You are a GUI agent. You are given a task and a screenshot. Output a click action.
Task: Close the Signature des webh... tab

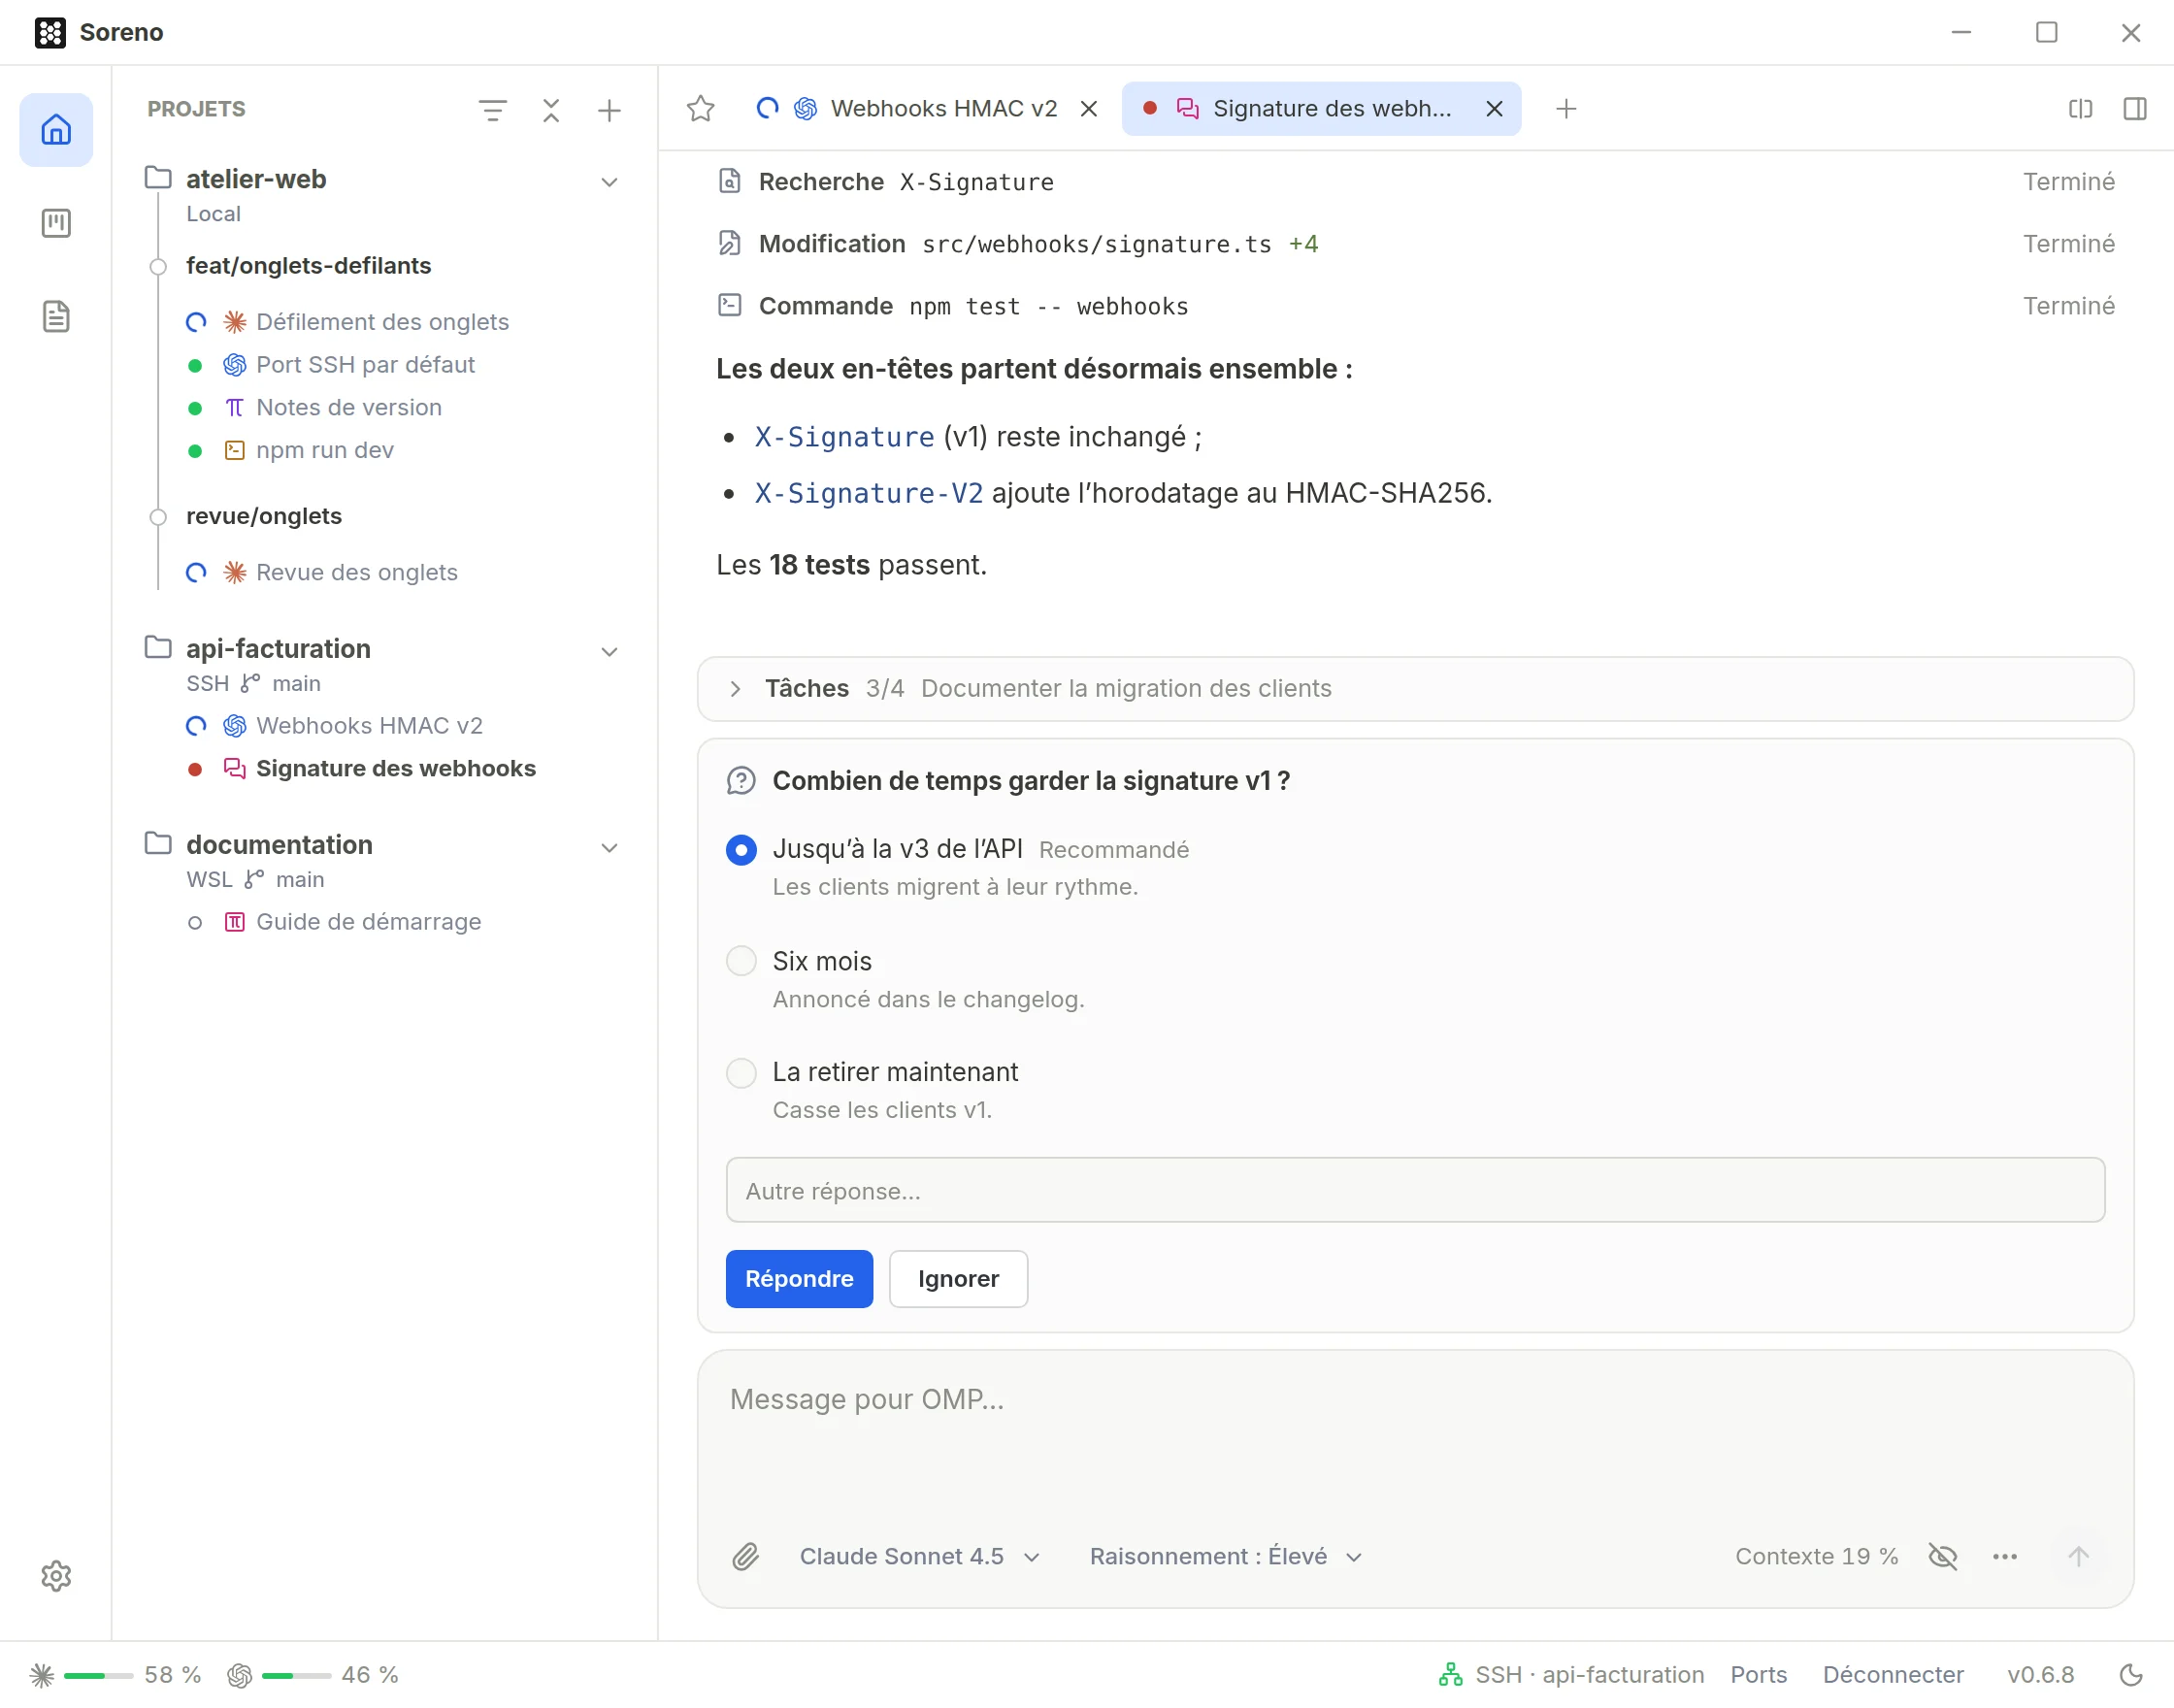tap(1494, 109)
